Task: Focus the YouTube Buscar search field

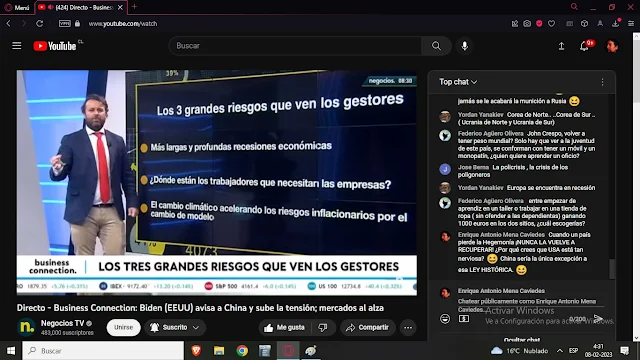Action: [x=295, y=46]
